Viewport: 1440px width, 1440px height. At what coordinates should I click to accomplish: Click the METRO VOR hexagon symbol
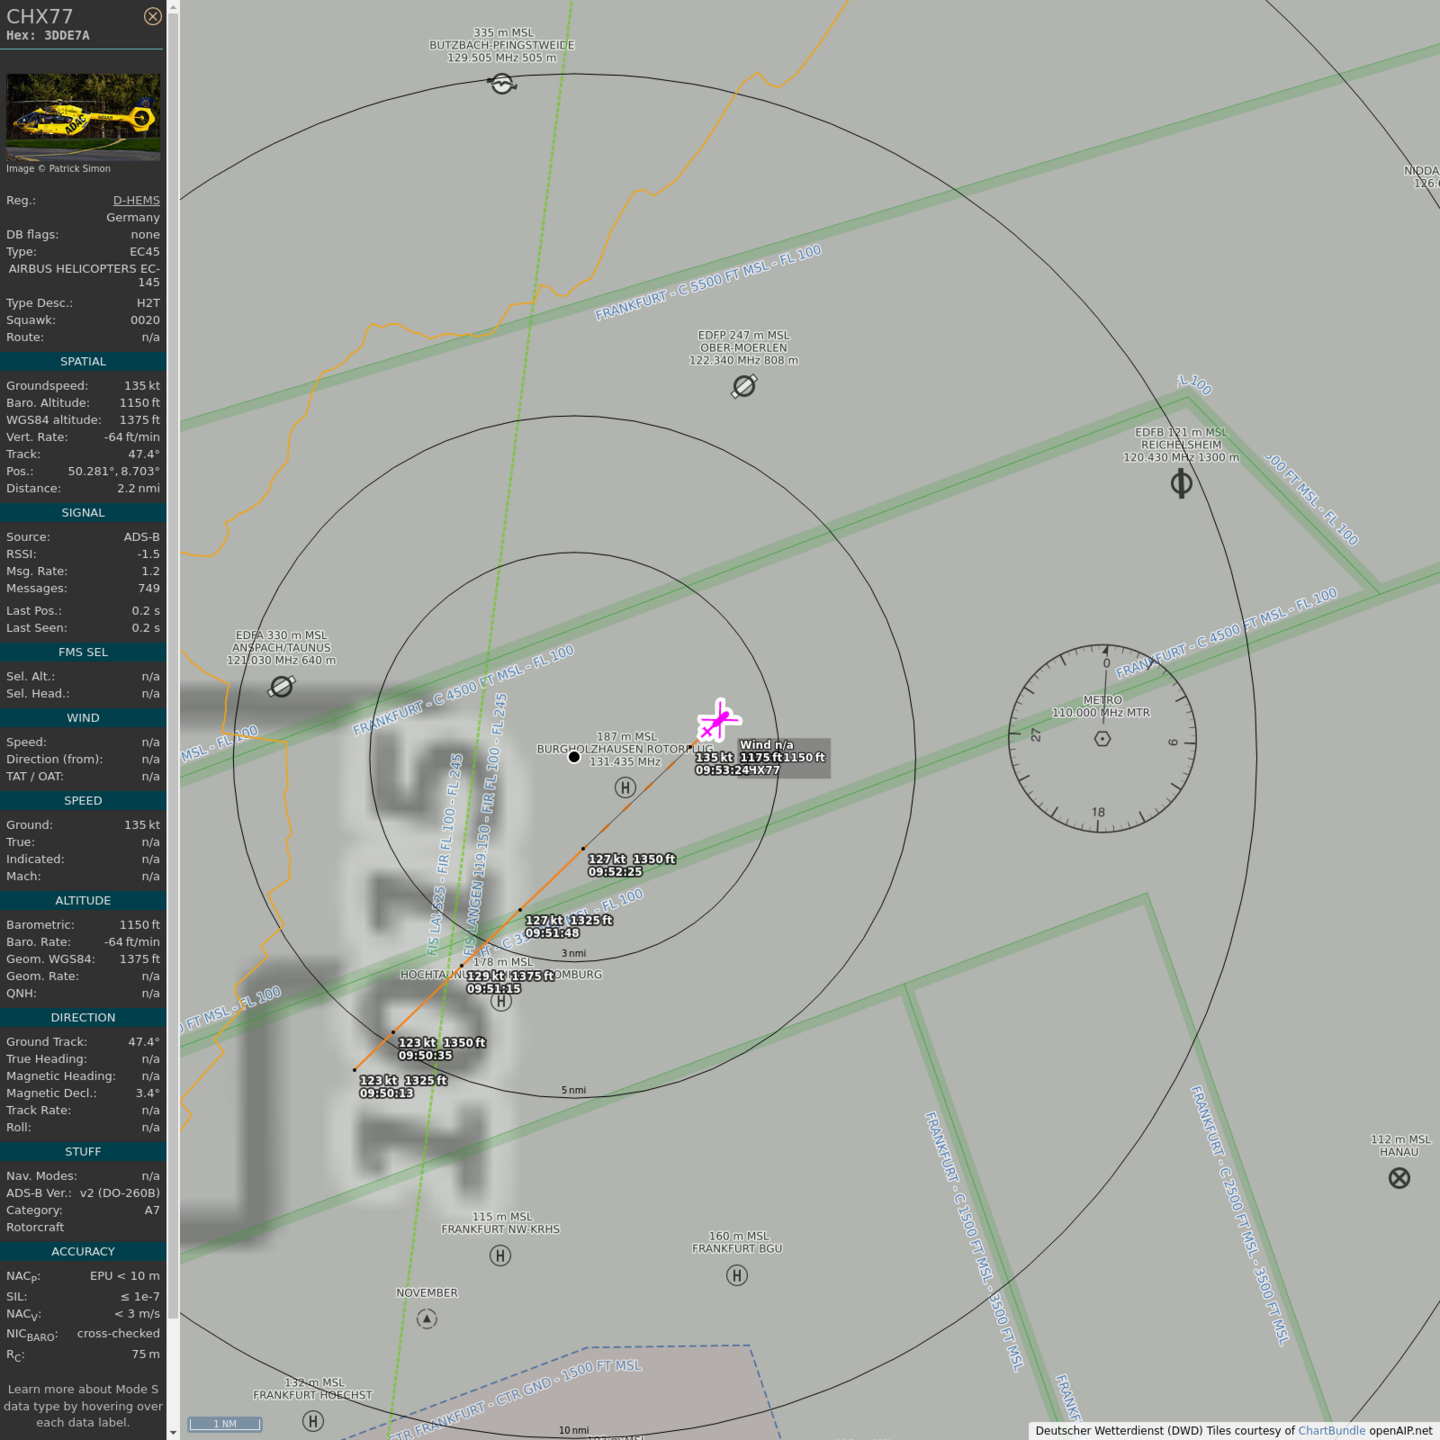coord(1102,739)
